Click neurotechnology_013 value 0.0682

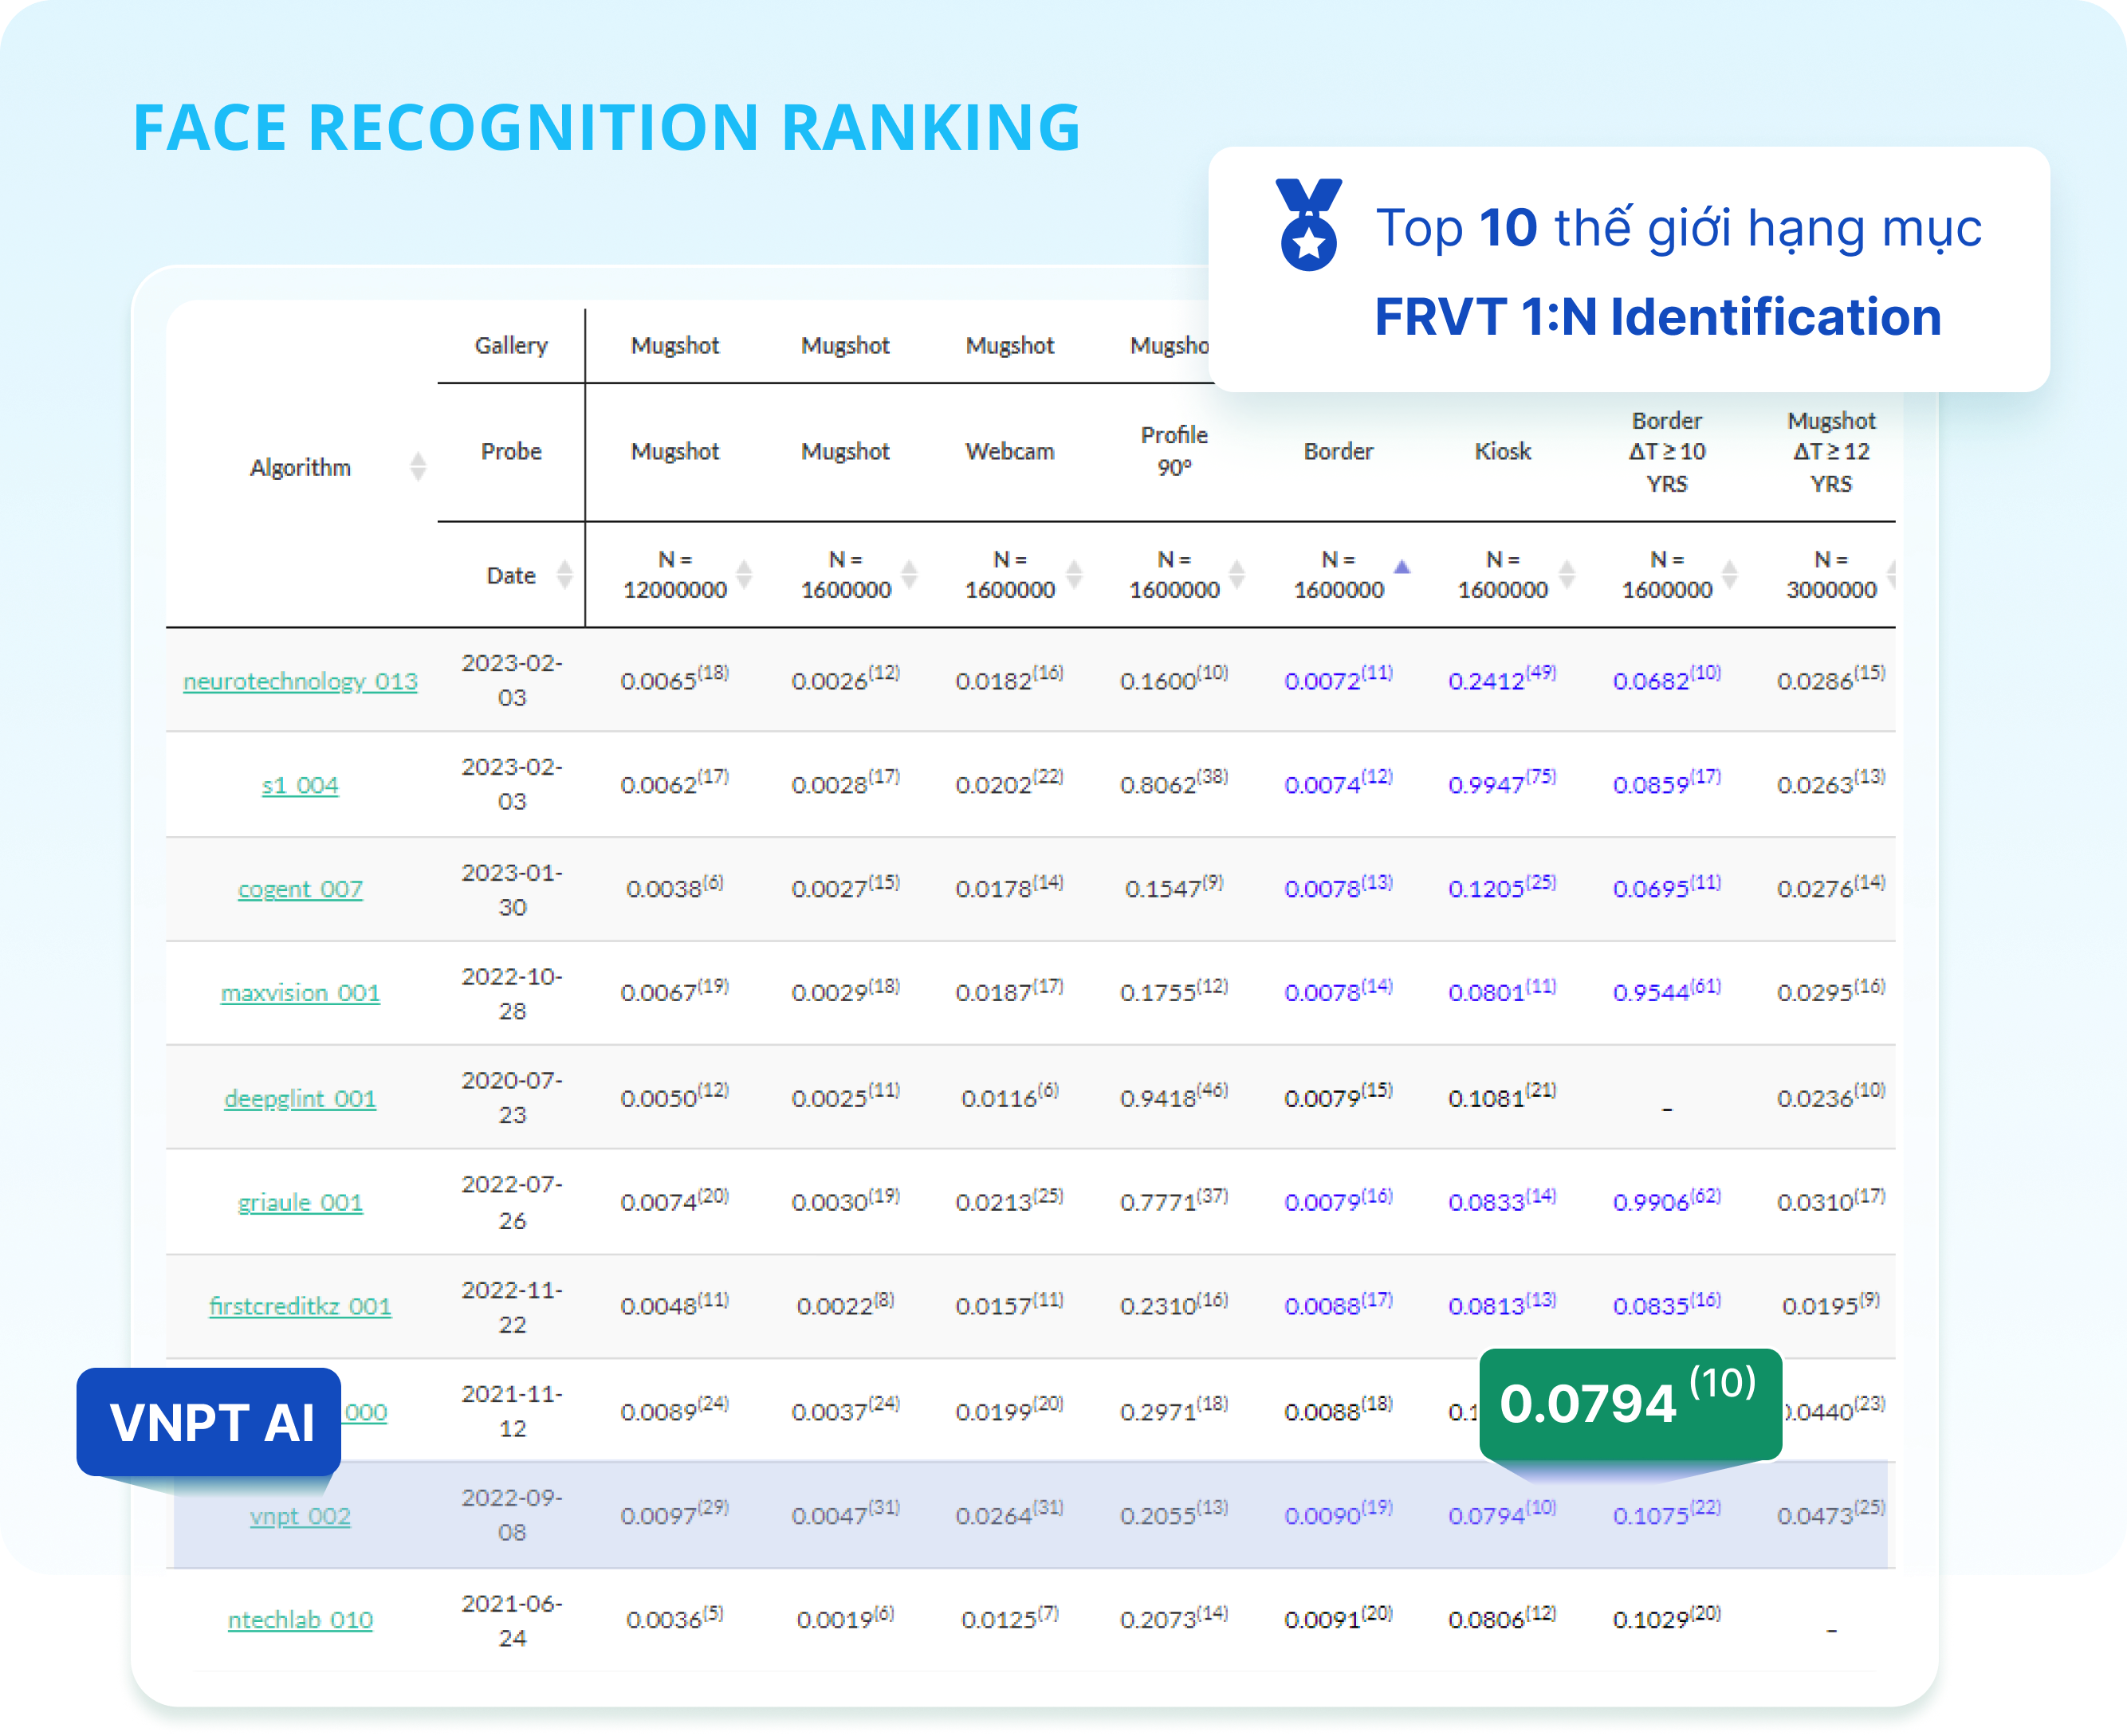click(1666, 679)
